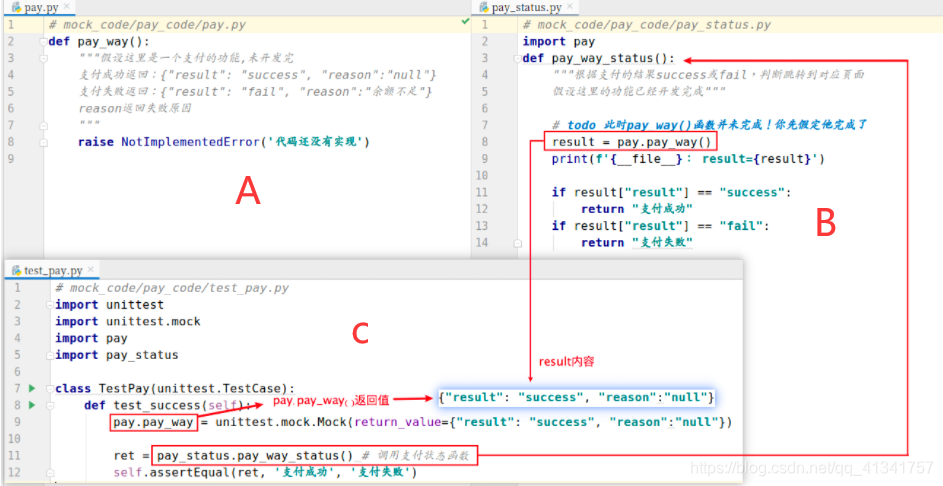Click 'import pay' in pay_status.py
Image resolution: width=943 pixels, height=486 pixels.
(559, 42)
